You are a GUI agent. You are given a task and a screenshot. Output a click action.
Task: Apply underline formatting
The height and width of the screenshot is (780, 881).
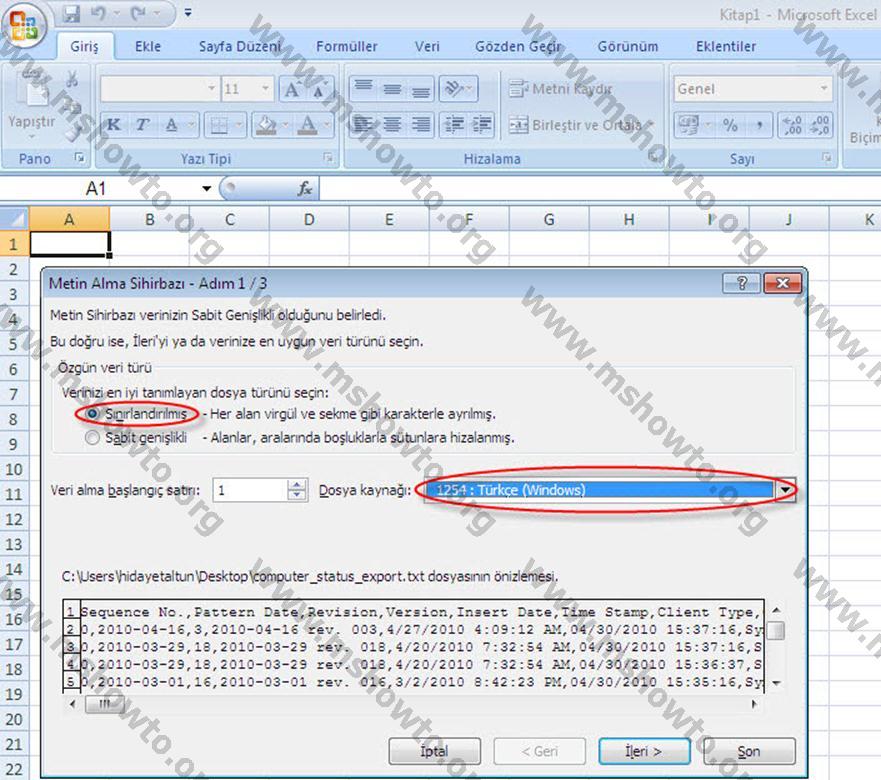[172, 125]
